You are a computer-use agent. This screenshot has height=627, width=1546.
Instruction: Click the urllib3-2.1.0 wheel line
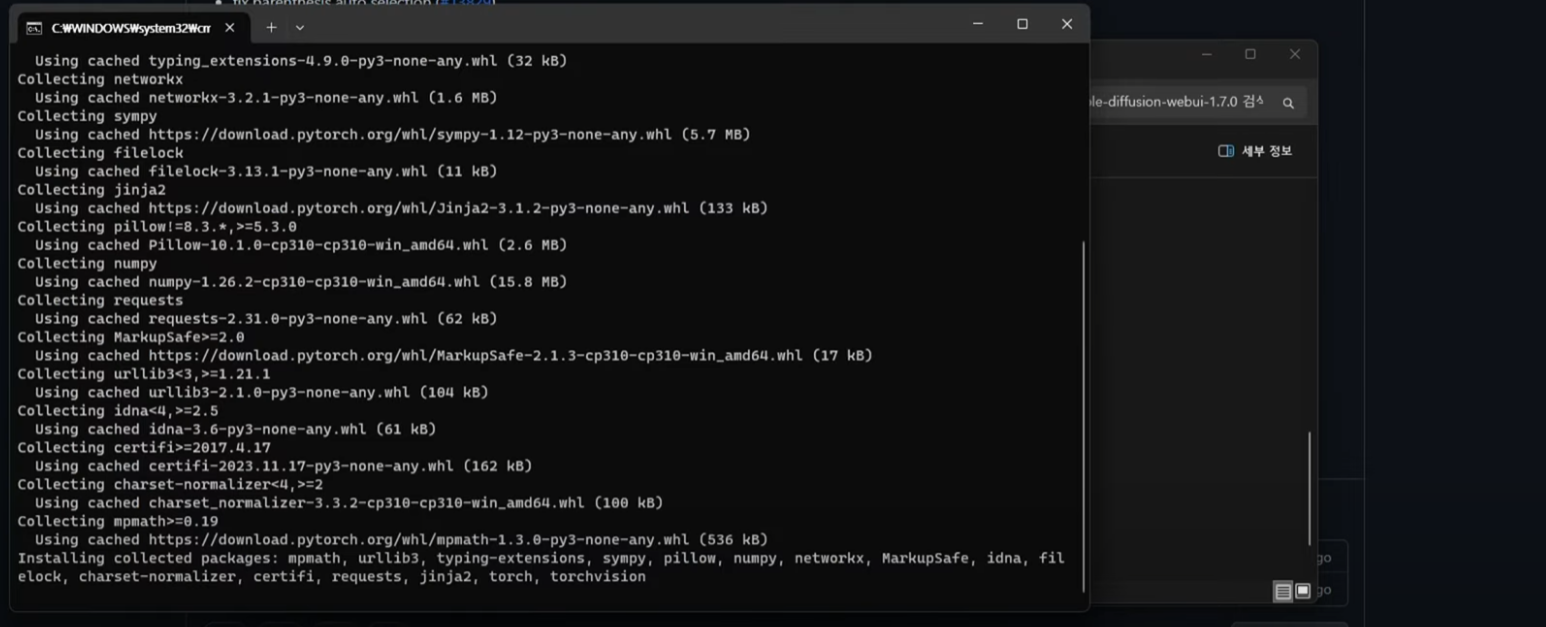coord(262,392)
